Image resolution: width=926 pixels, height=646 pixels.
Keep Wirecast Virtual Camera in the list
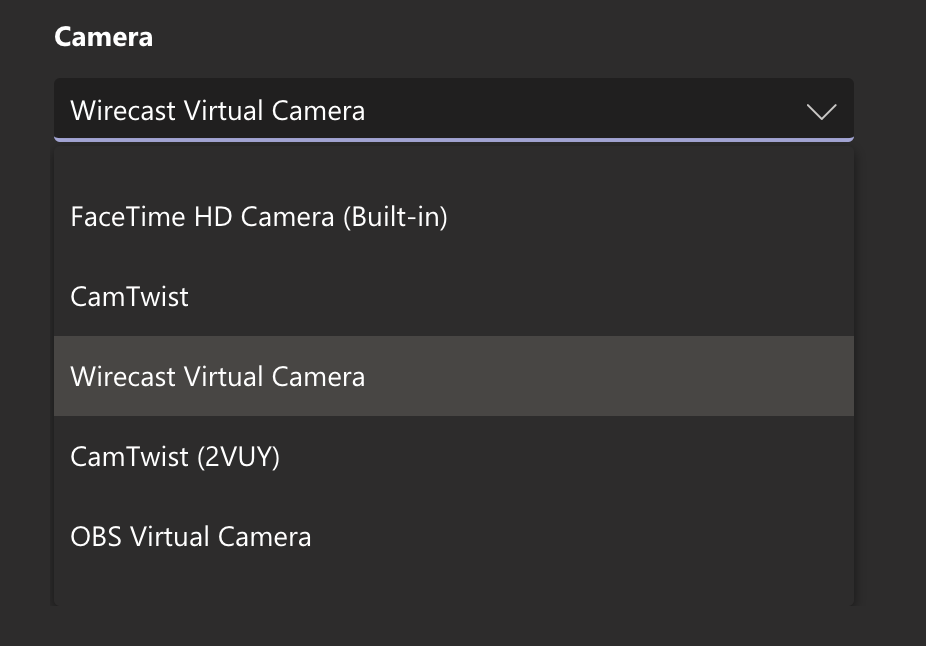218,376
